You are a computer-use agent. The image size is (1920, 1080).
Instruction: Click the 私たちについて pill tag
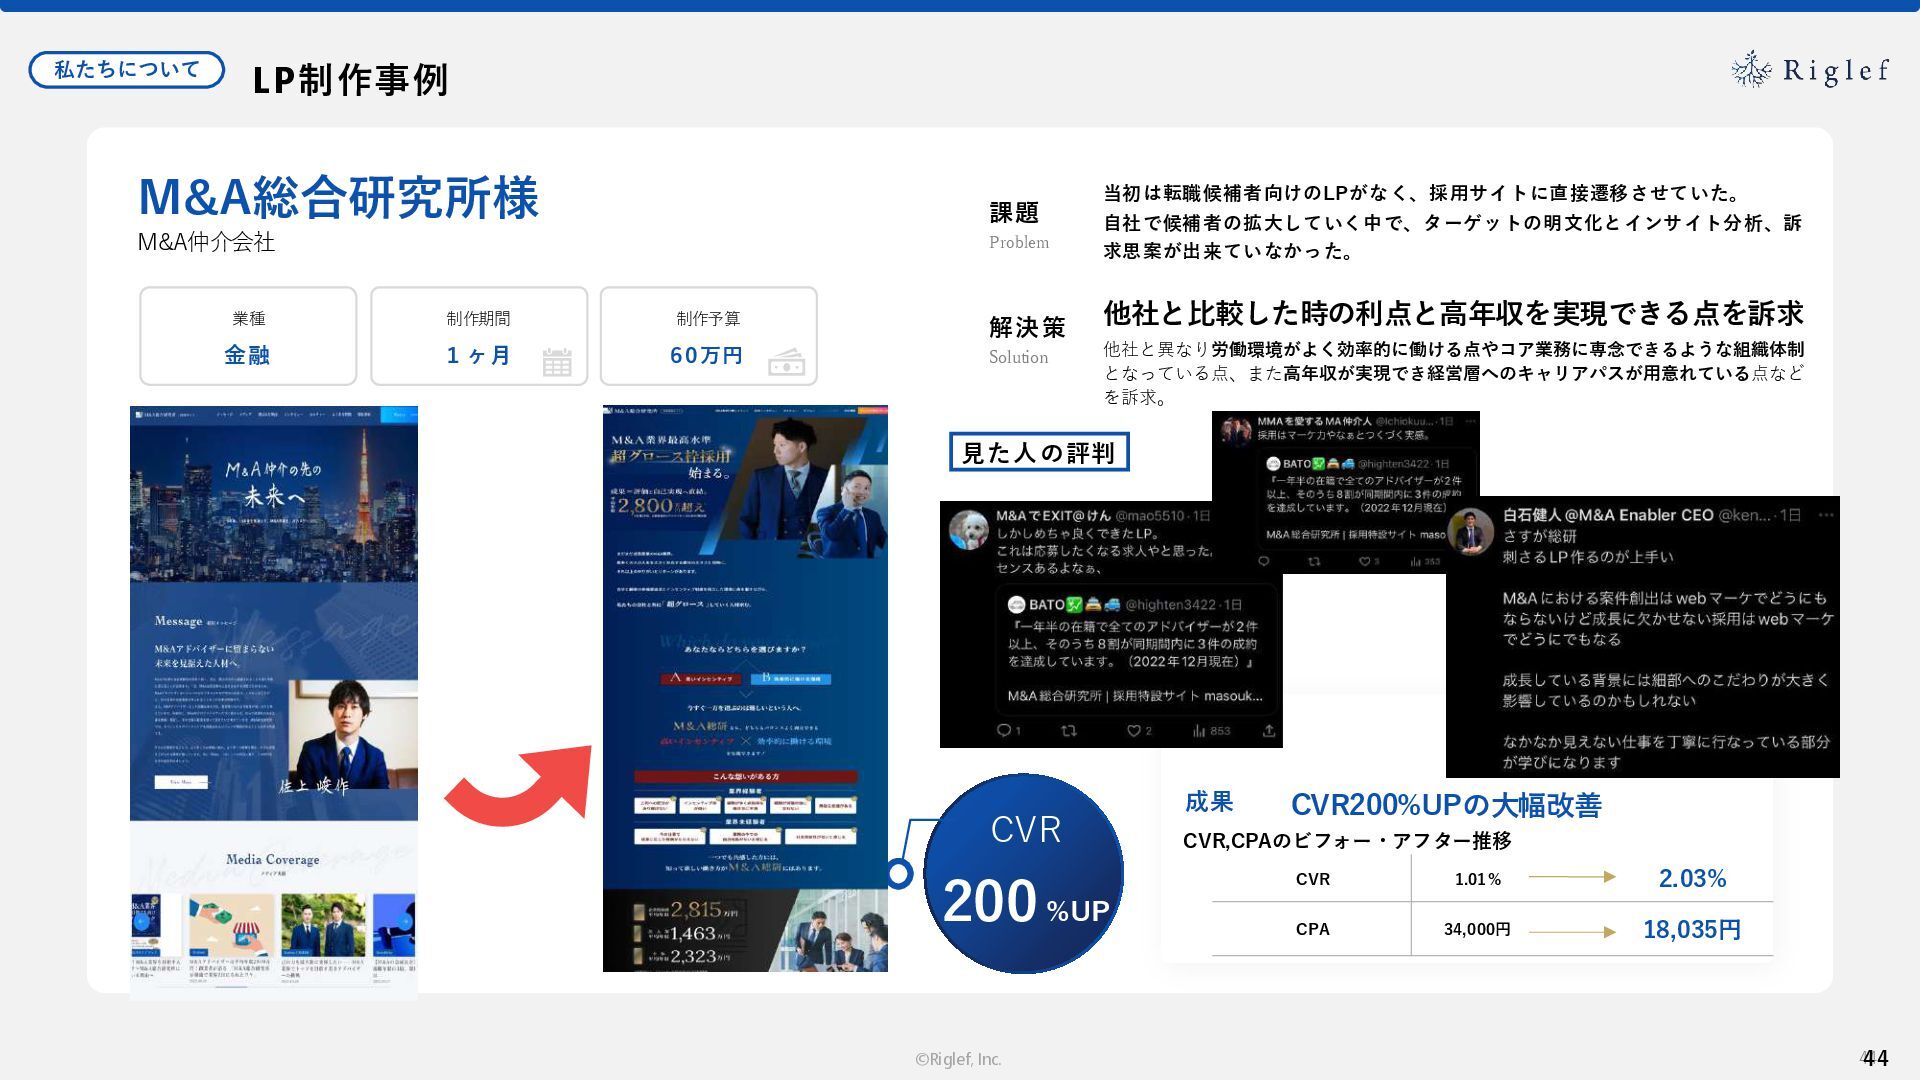[127, 70]
